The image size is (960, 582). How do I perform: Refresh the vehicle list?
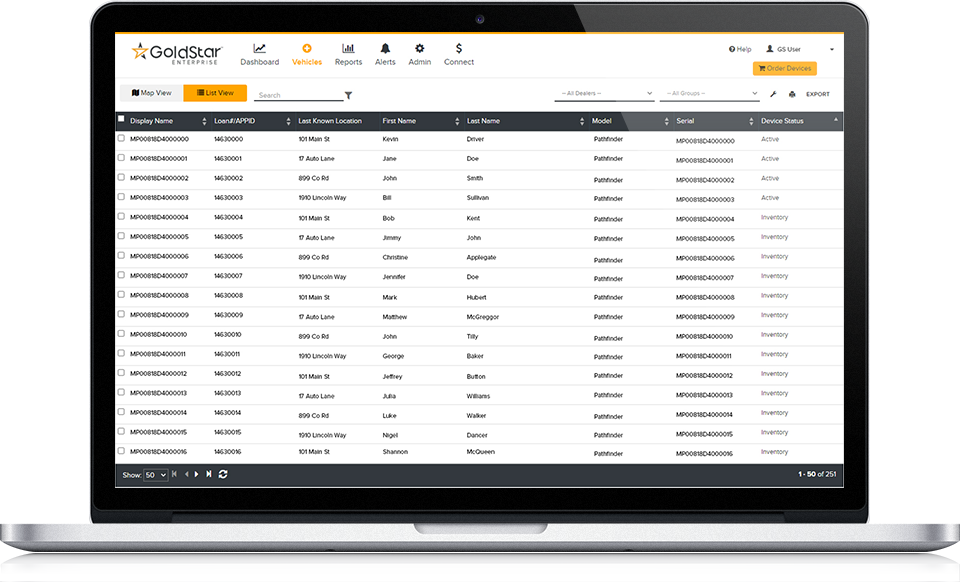click(x=223, y=474)
